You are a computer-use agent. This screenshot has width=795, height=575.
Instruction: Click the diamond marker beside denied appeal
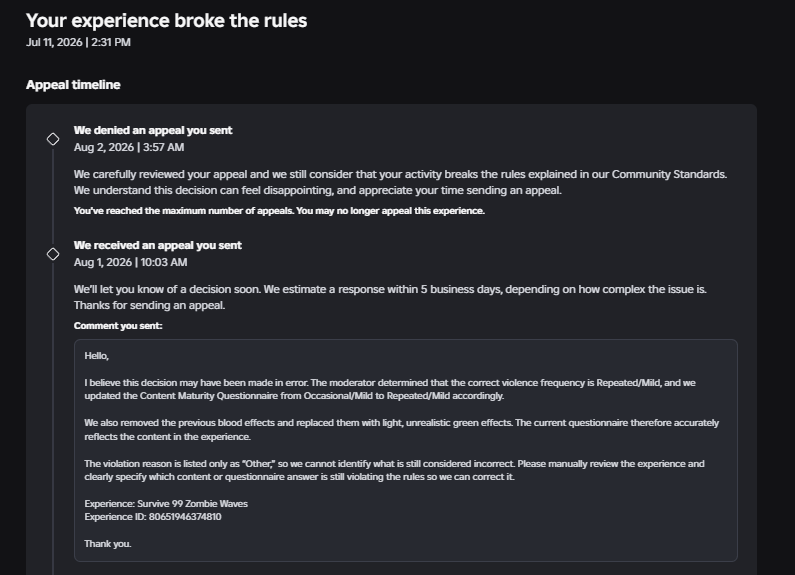53,139
